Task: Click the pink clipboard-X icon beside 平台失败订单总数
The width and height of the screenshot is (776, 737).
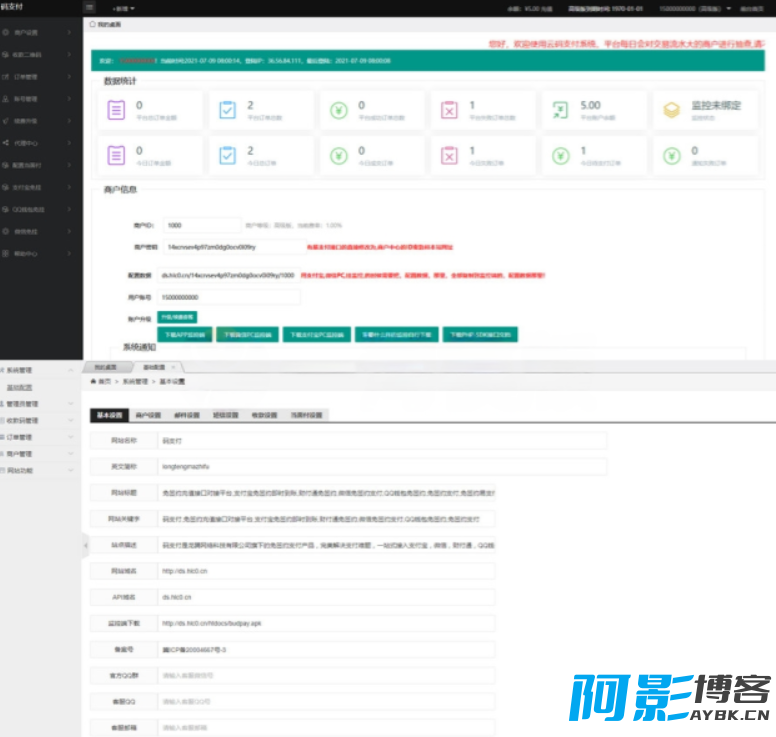Action: (x=449, y=110)
